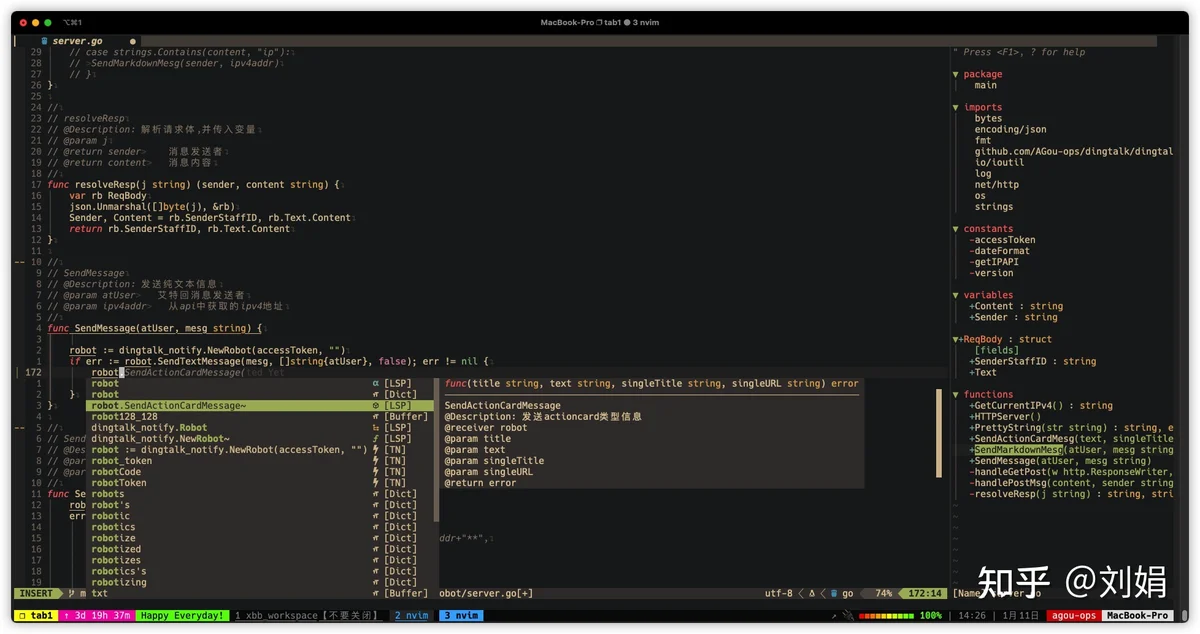Switch to tmux window 1 xbb_workspace
Image resolution: width=1200 pixels, height=634 pixels.
point(309,616)
